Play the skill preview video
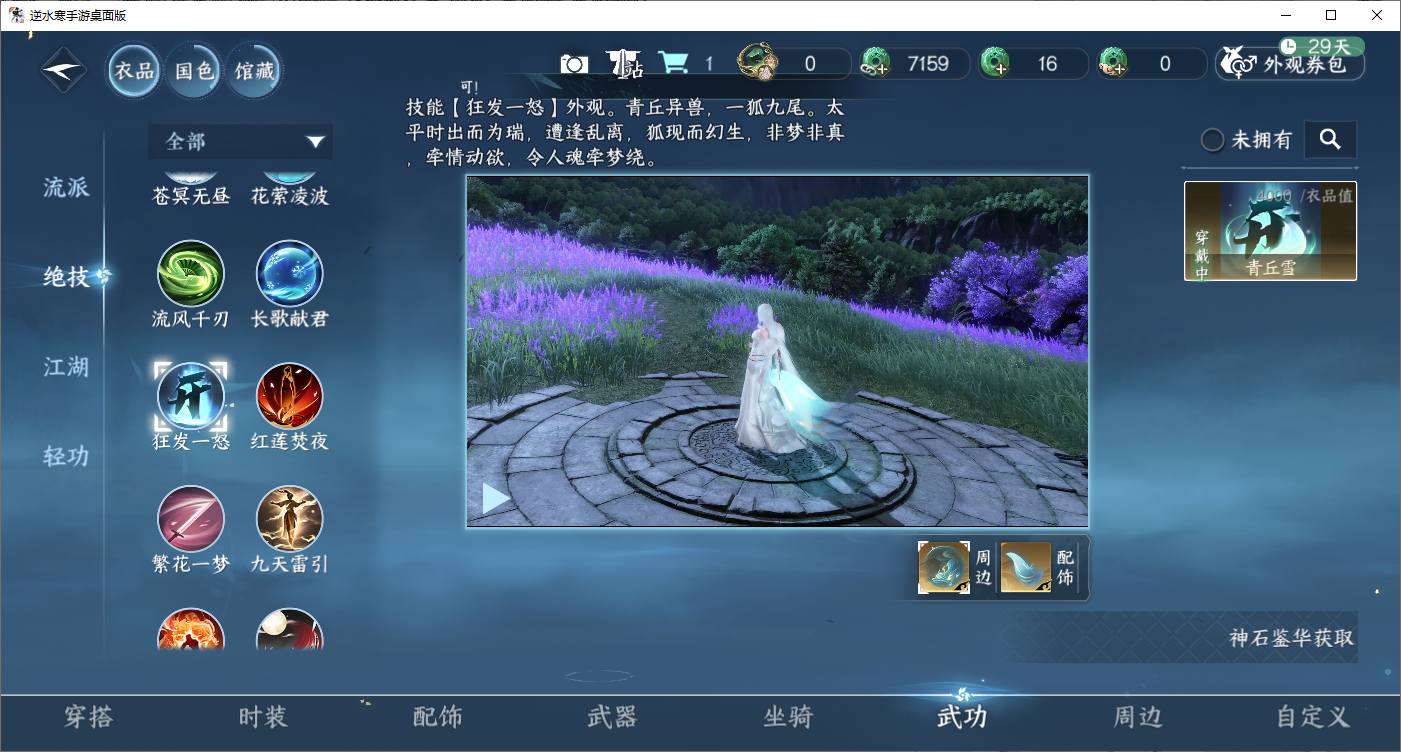Screen dimensions: 1401x752 tap(496, 498)
